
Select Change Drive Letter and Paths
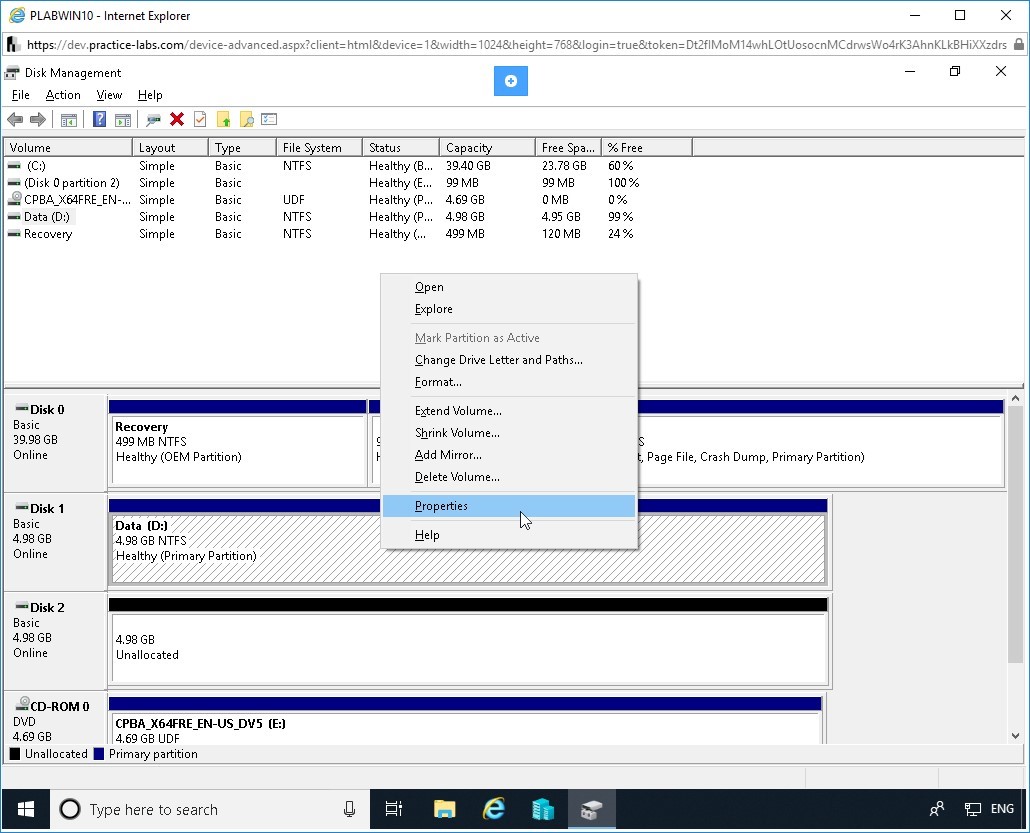[509, 360]
